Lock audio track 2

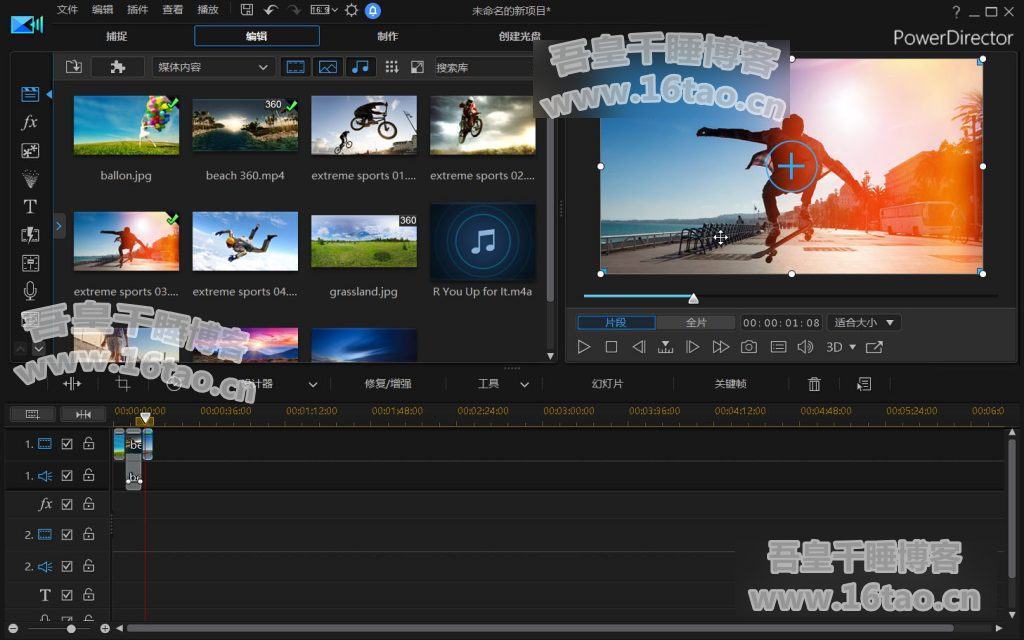[x=88, y=566]
